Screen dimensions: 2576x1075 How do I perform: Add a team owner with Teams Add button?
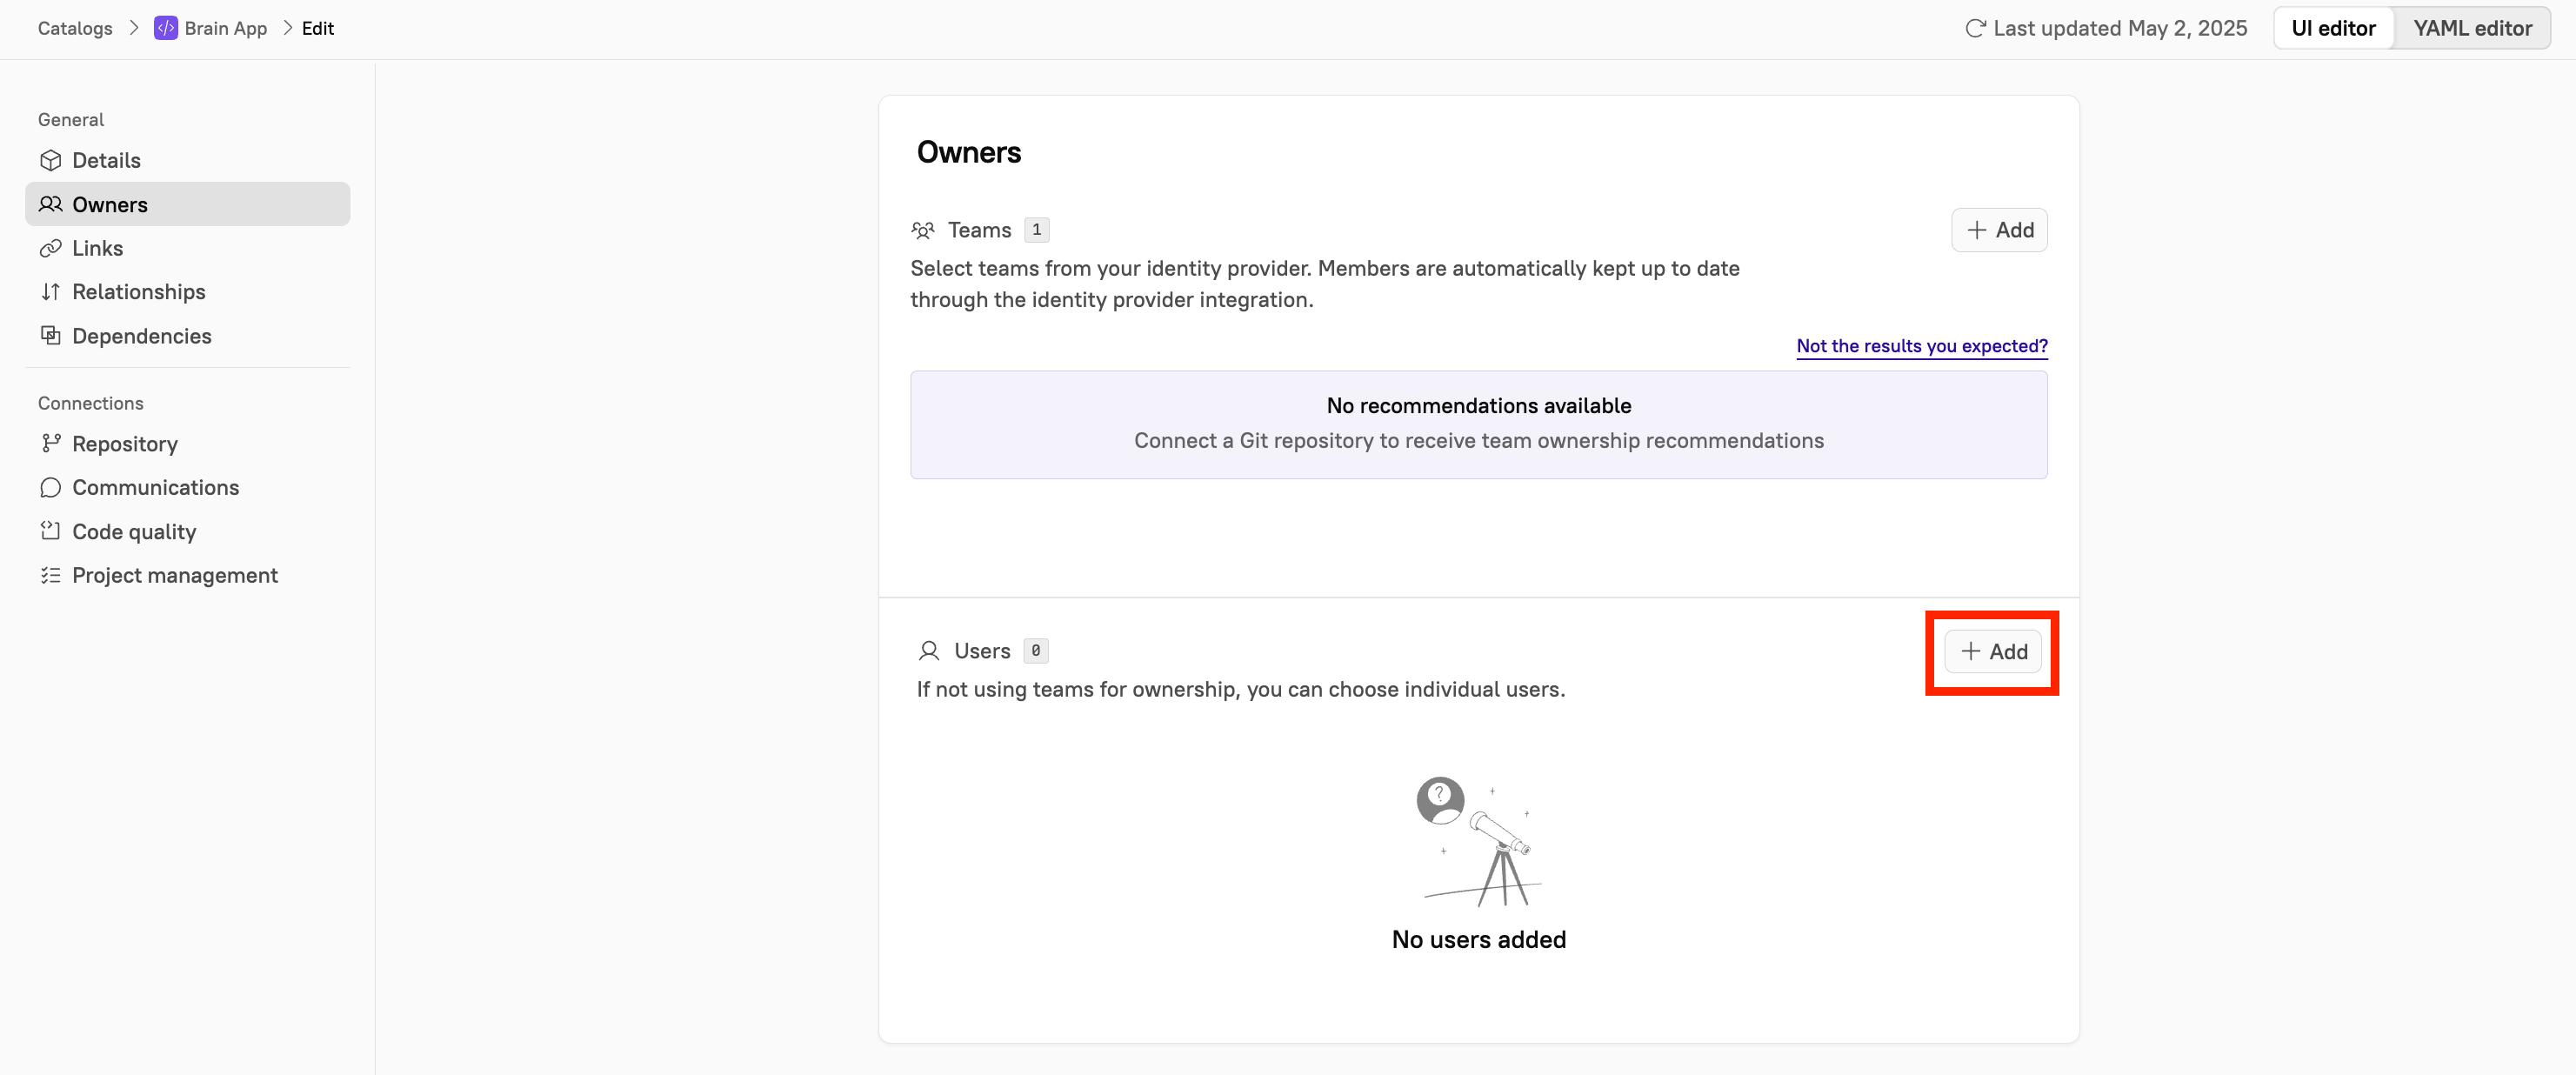tap(1999, 230)
